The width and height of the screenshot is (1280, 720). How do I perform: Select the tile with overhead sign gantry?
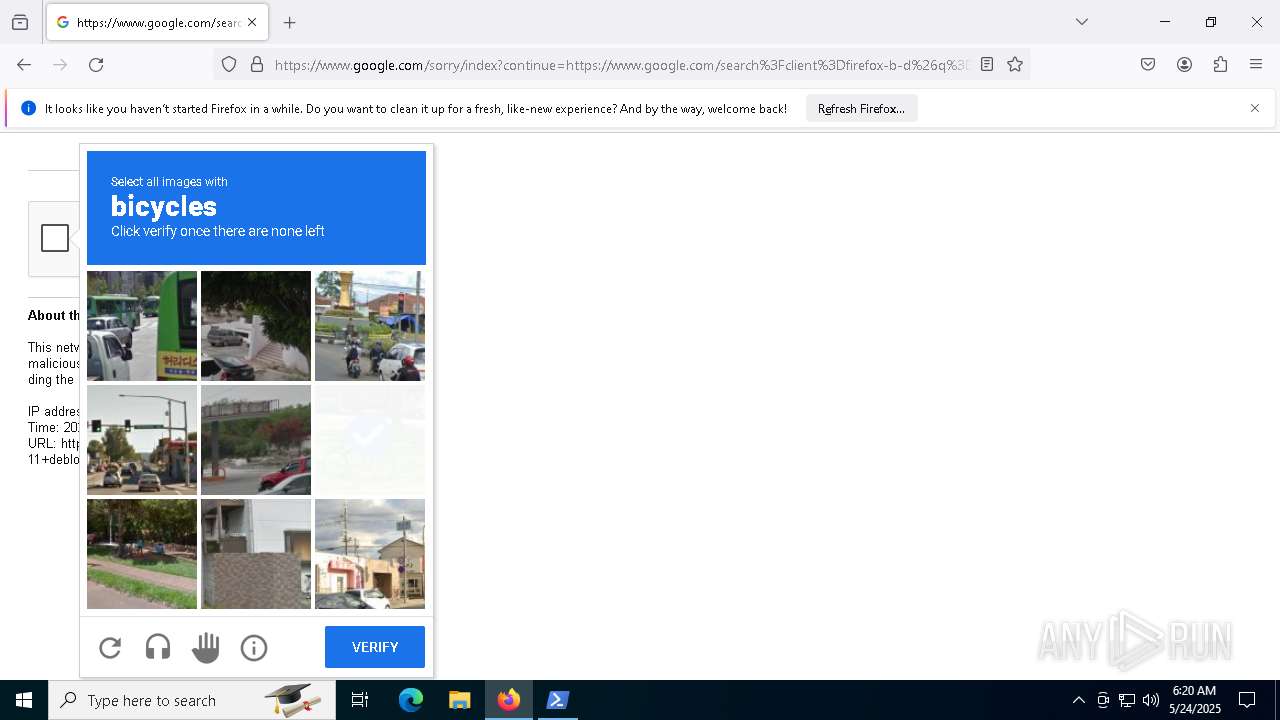256,440
